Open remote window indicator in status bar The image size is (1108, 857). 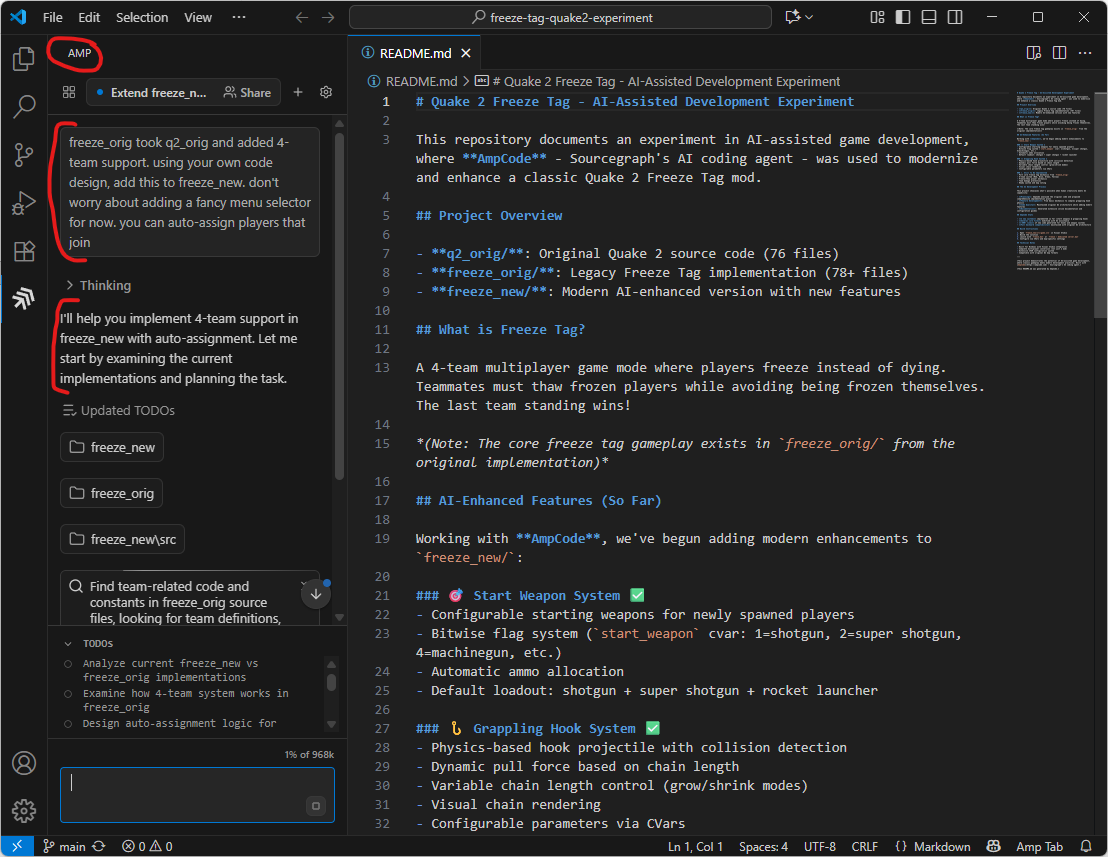tap(17, 846)
